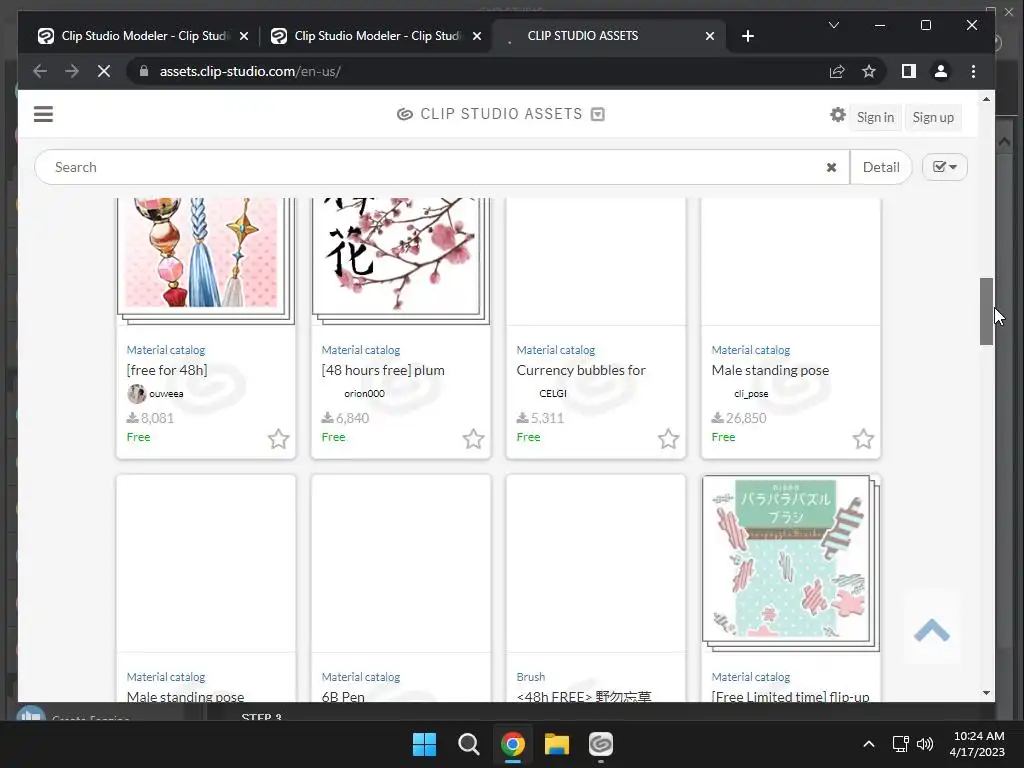Show hidden system tray icons chevron
Image resolution: width=1024 pixels, height=768 pixels.
(869, 744)
